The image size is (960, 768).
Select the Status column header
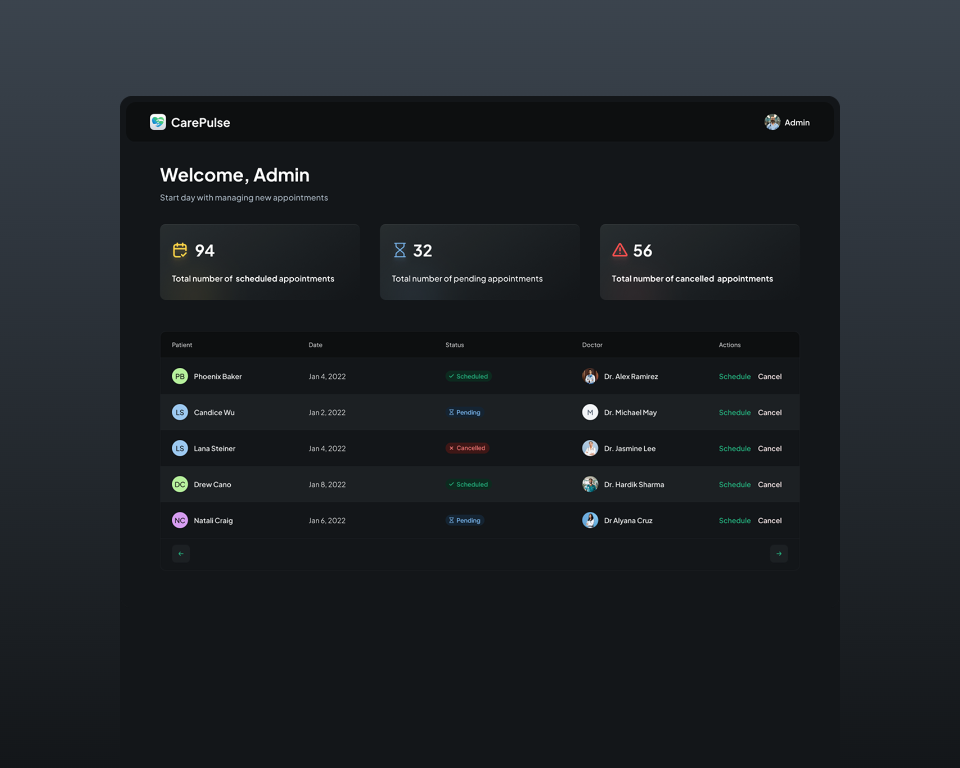tap(454, 345)
